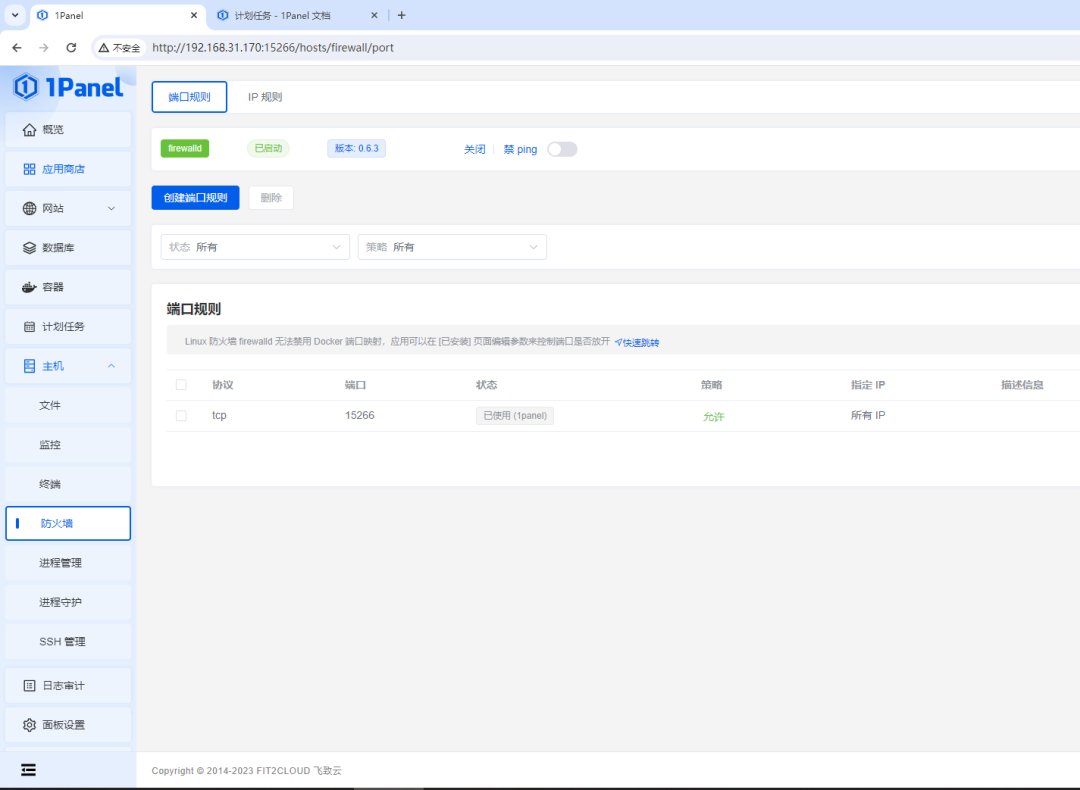Click the 创建端口规则 button
The width and height of the screenshot is (1080, 790).
pyautogui.click(x=195, y=197)
